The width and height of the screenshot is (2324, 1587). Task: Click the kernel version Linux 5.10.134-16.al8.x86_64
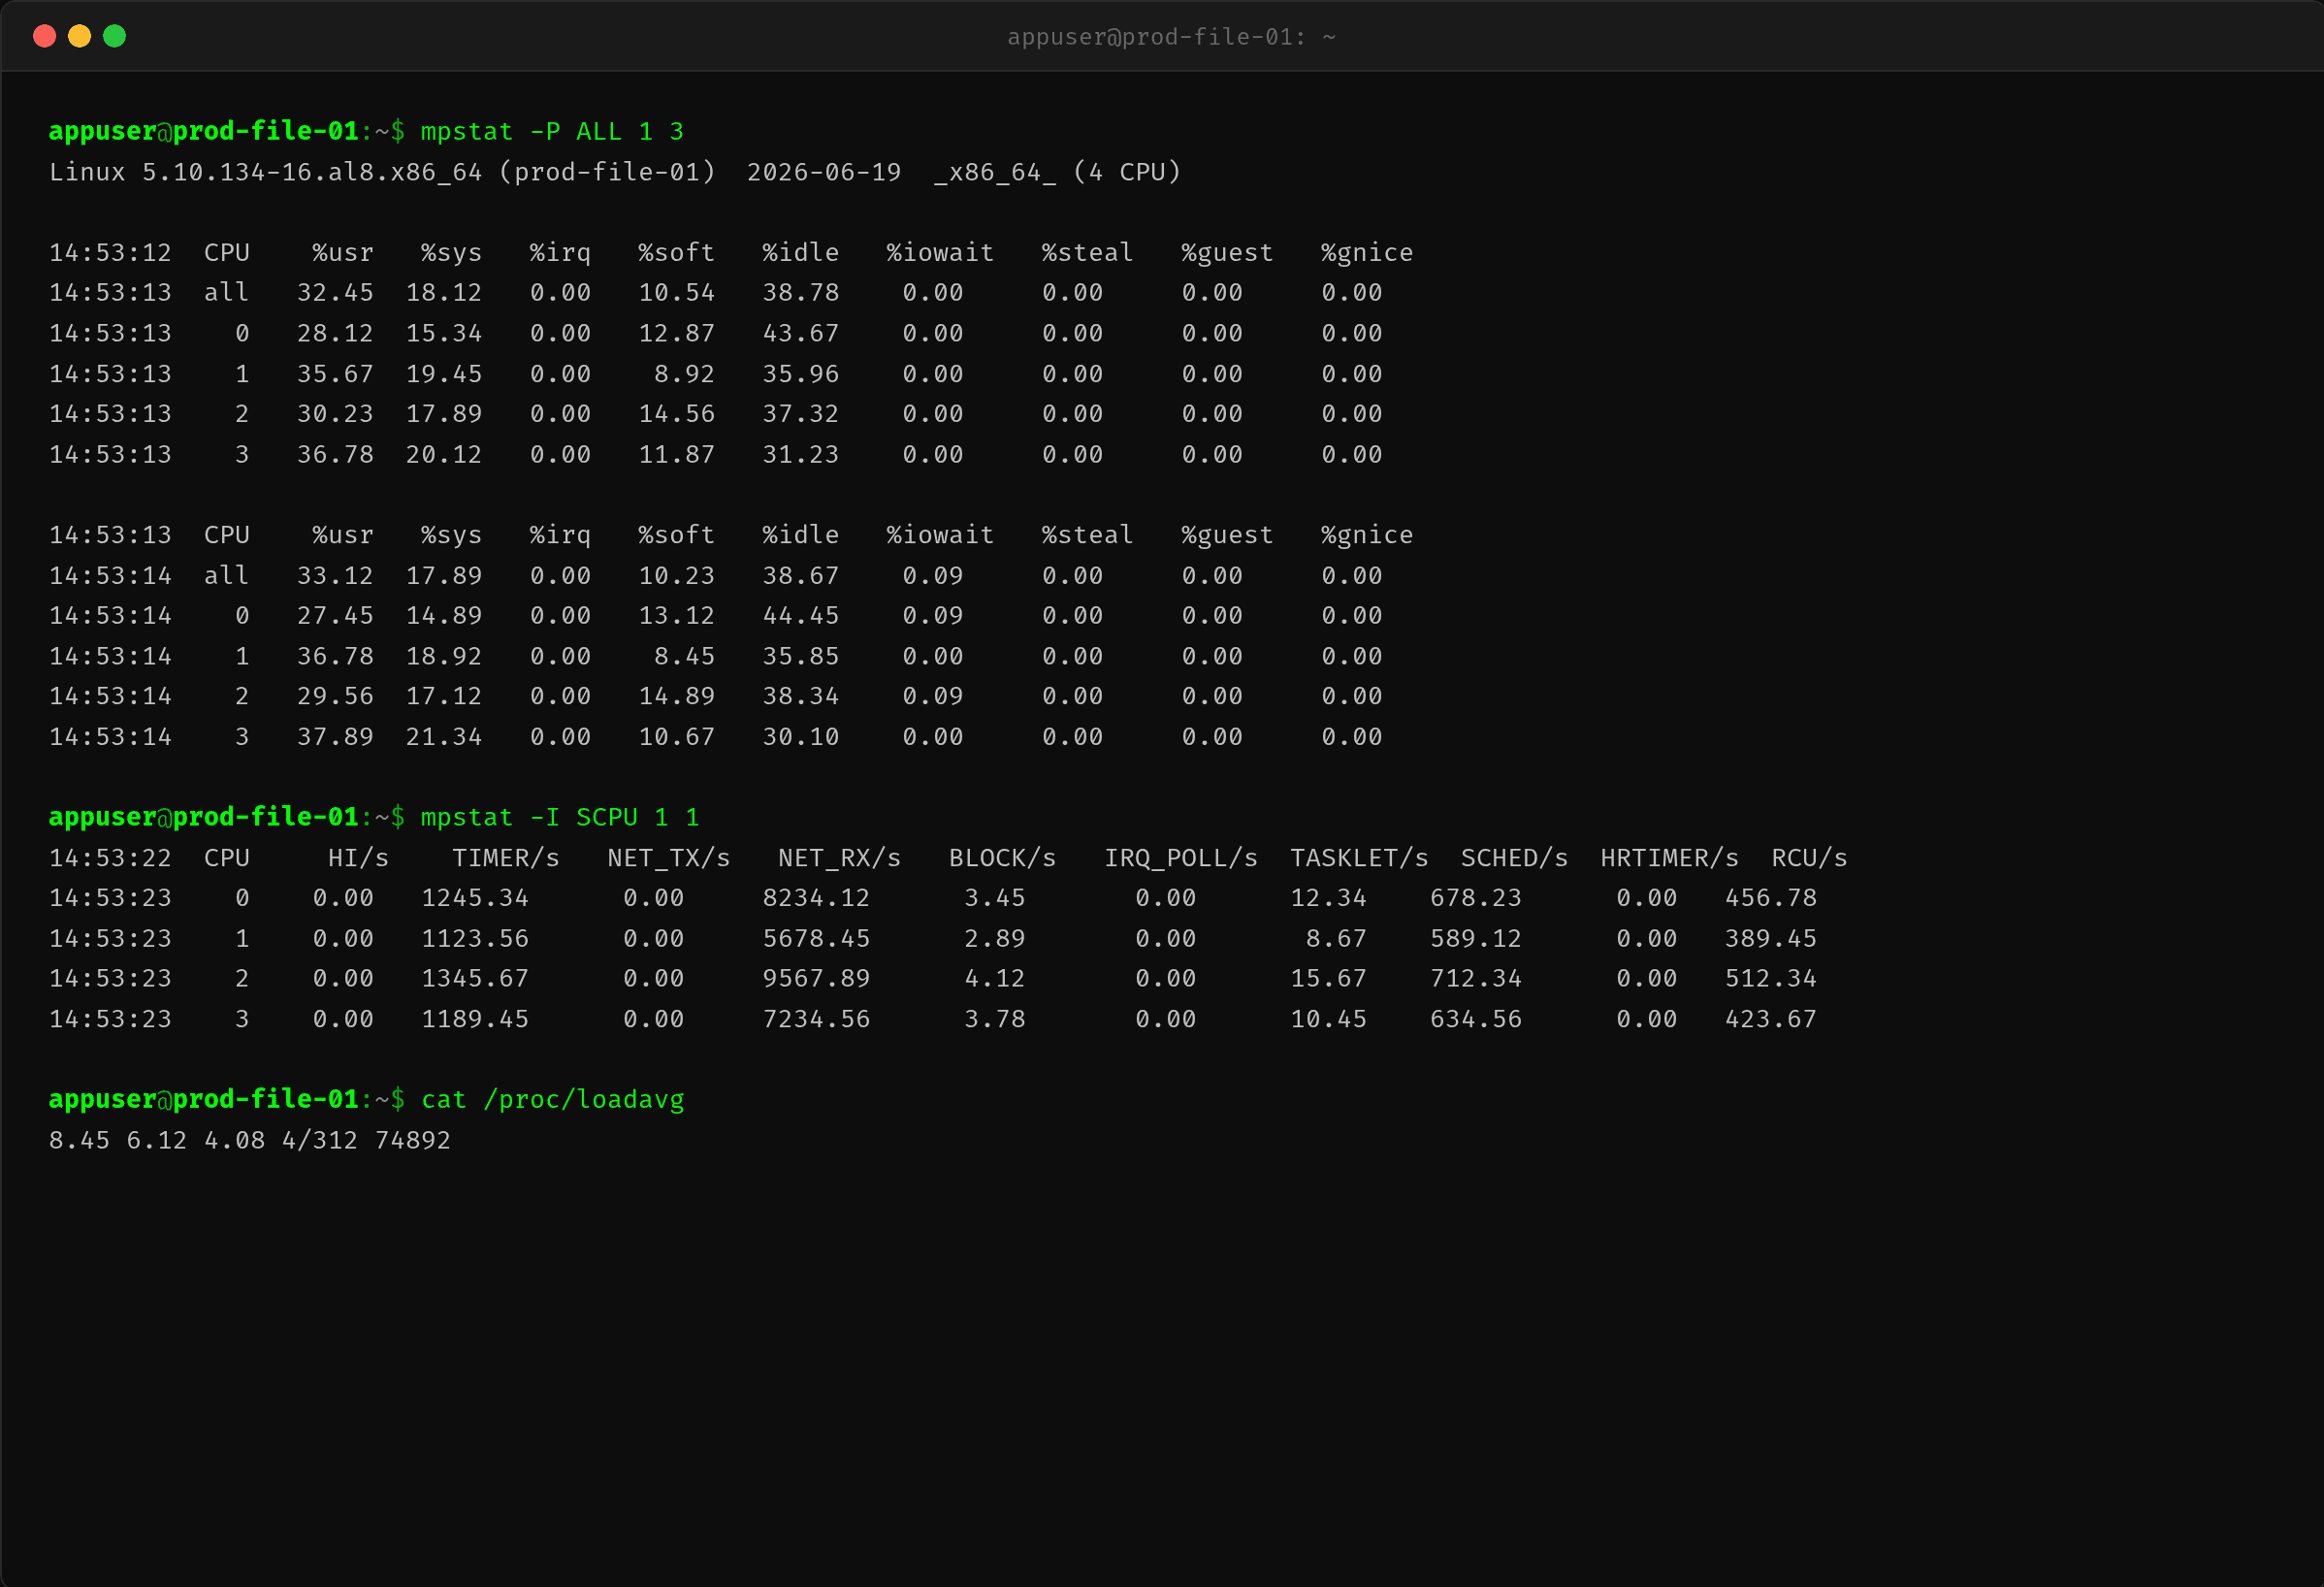[x=265, y=172]
